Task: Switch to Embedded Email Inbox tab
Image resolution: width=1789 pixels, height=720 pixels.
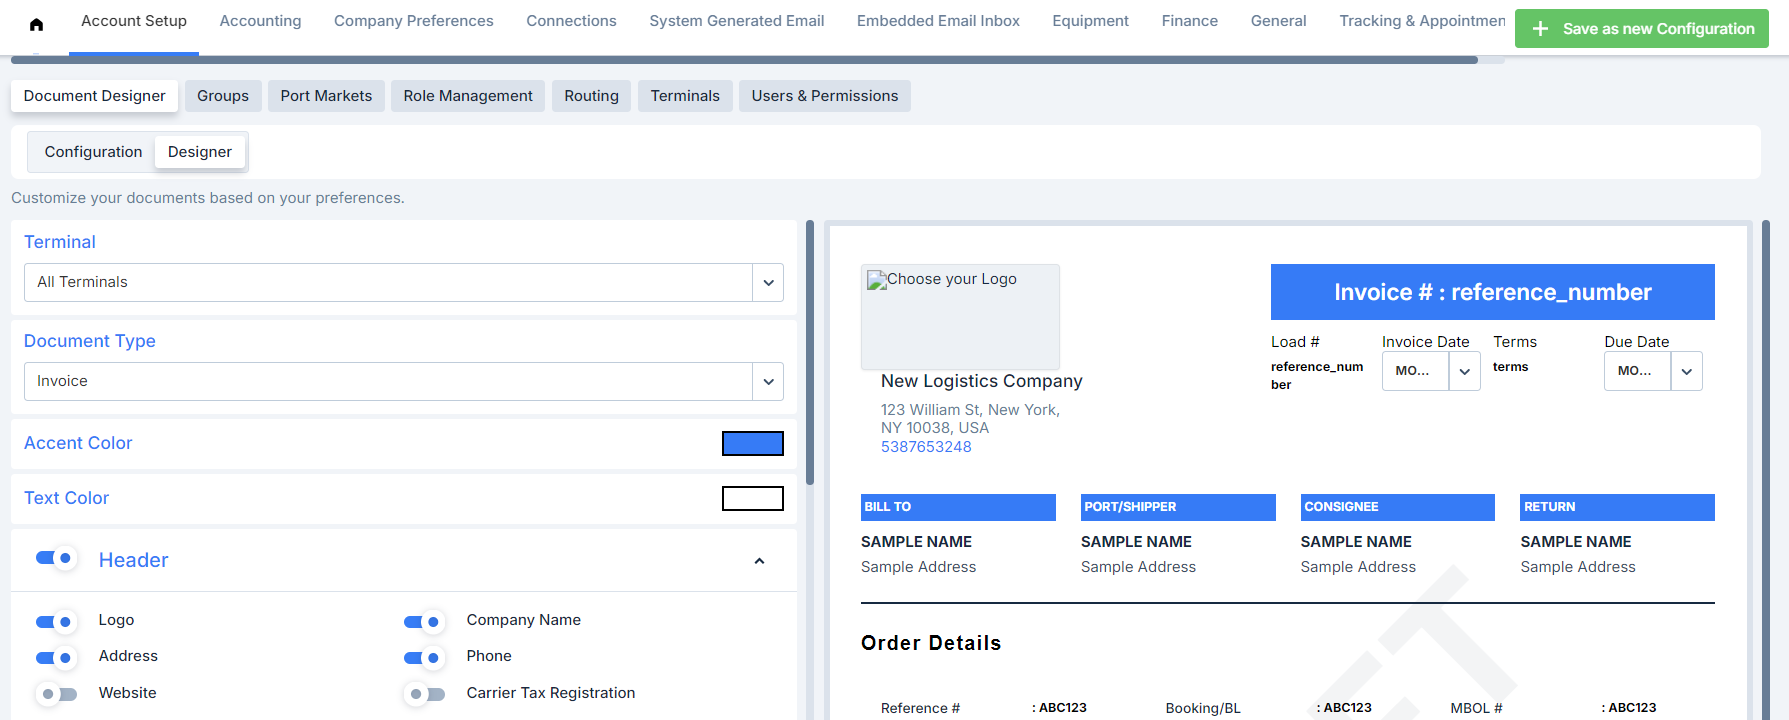Action: (x=938, y=21)
